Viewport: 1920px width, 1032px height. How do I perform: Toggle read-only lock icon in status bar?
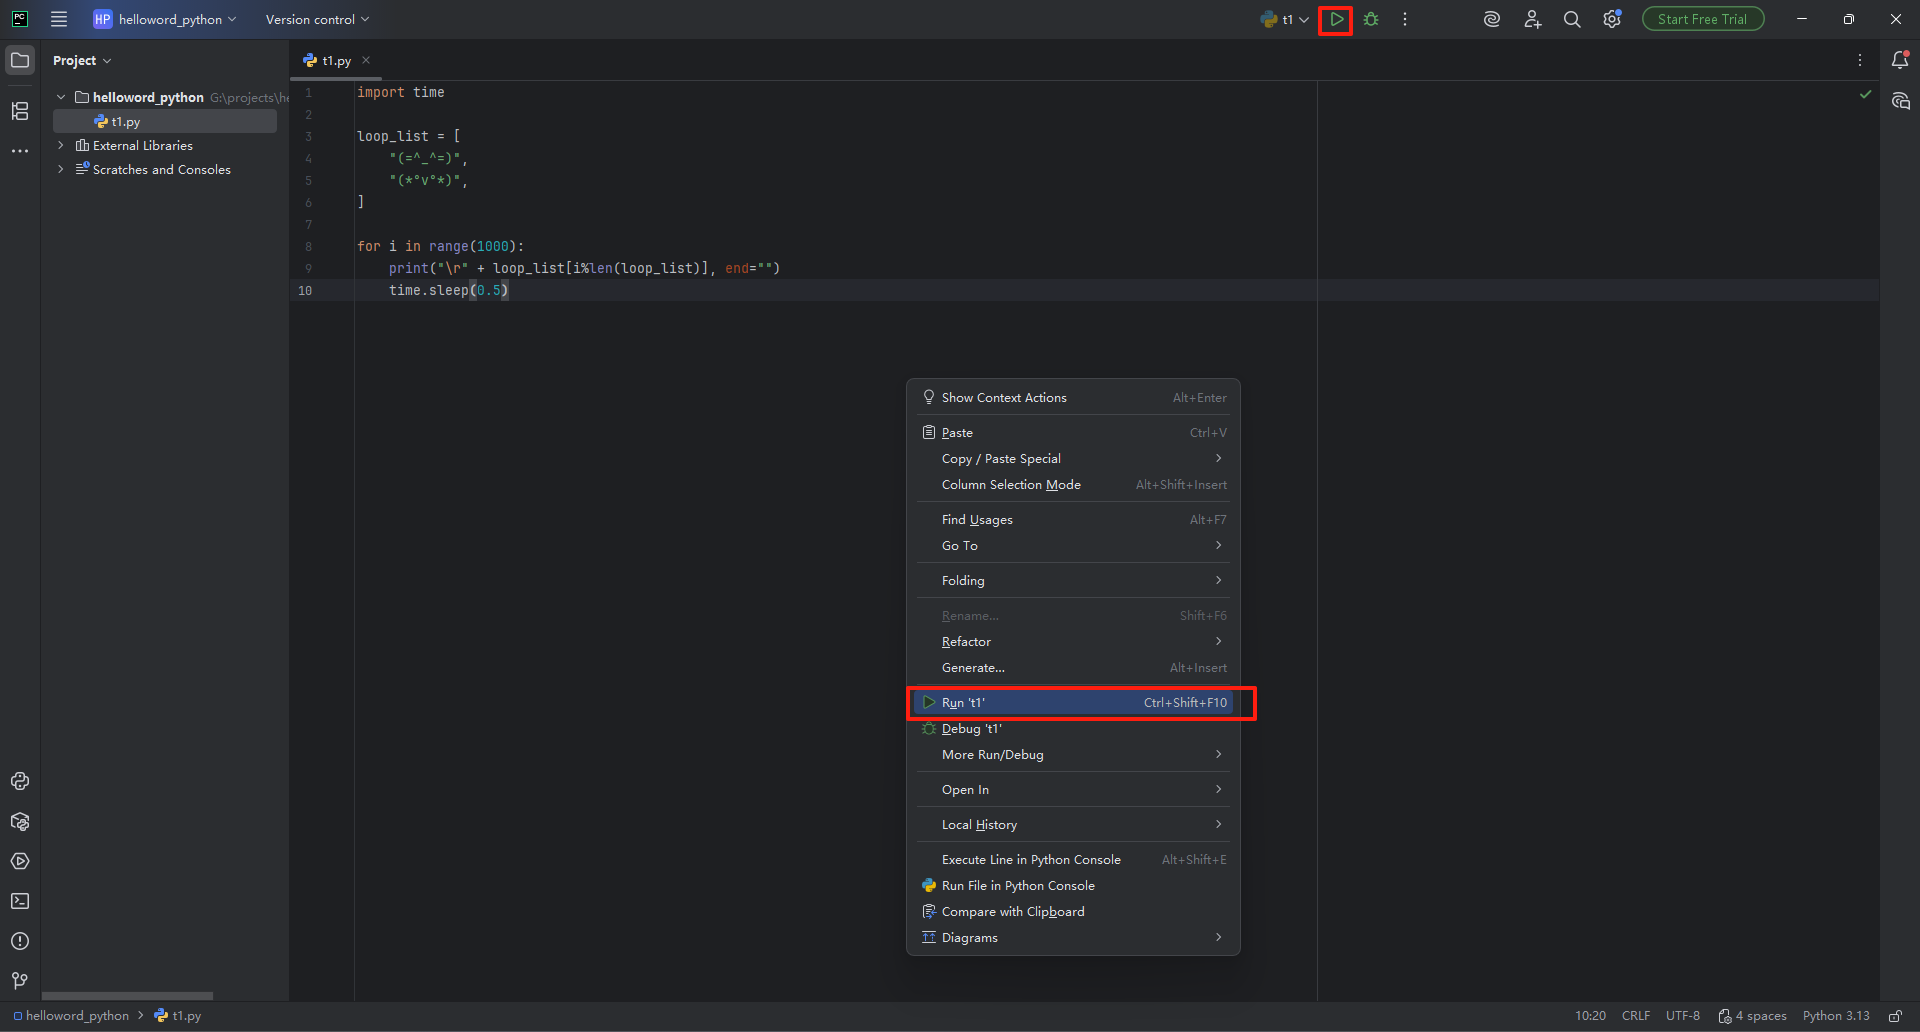click(1895, 1016)
